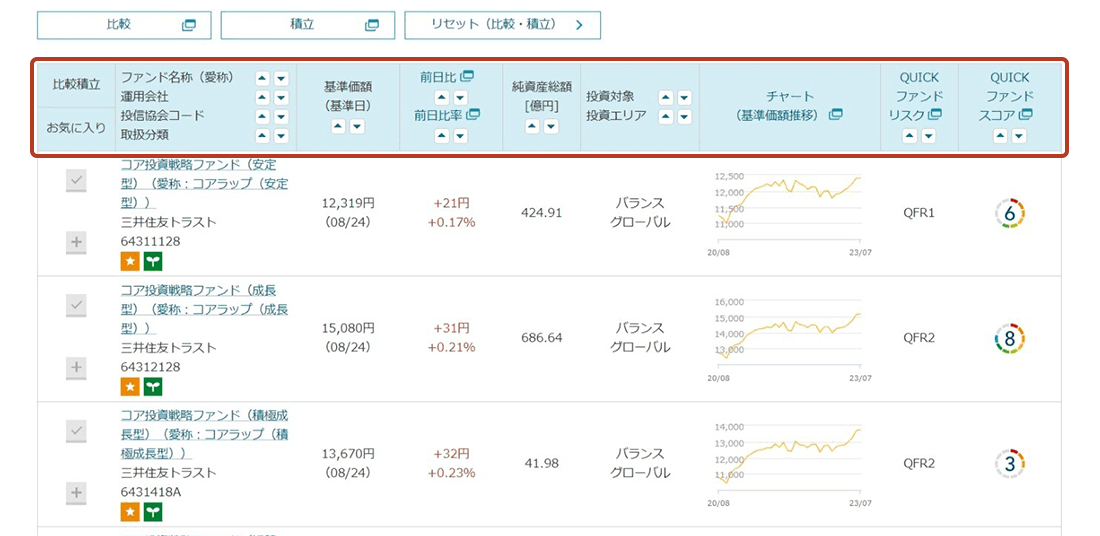Open the popup icon beside 前日比率
The image size is (1100, 536).
(473, 114)
